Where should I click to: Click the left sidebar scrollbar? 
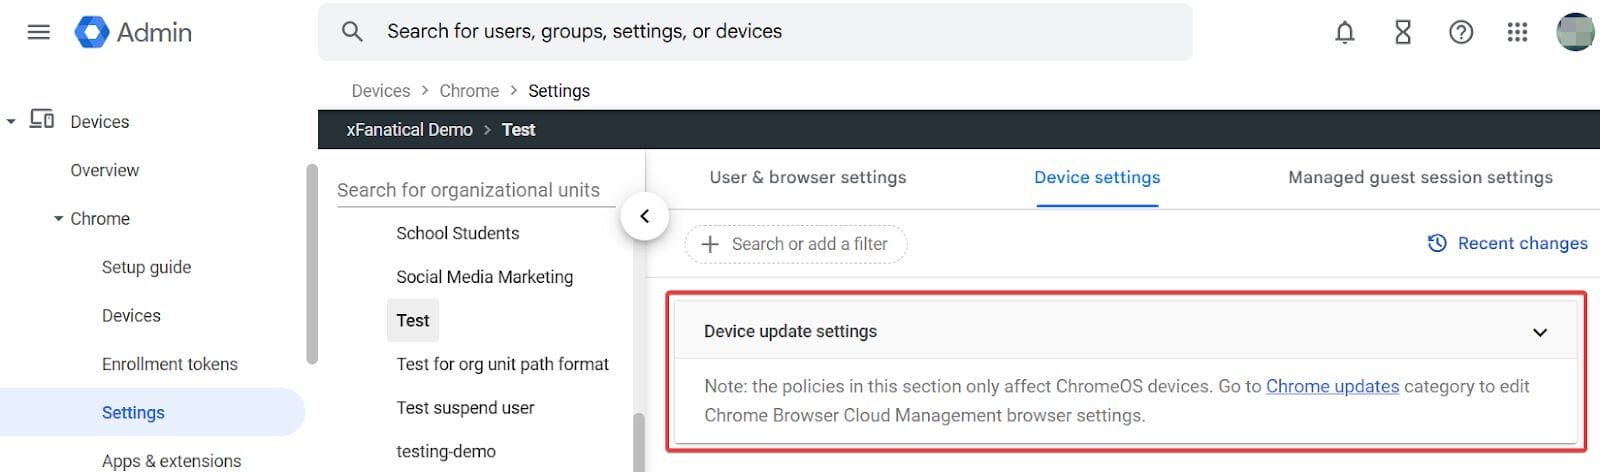point(312,264)
